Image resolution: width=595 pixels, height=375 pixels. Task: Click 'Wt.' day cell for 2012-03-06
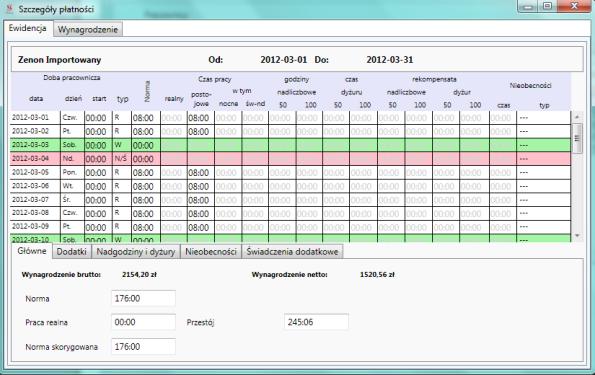point(72,186)
